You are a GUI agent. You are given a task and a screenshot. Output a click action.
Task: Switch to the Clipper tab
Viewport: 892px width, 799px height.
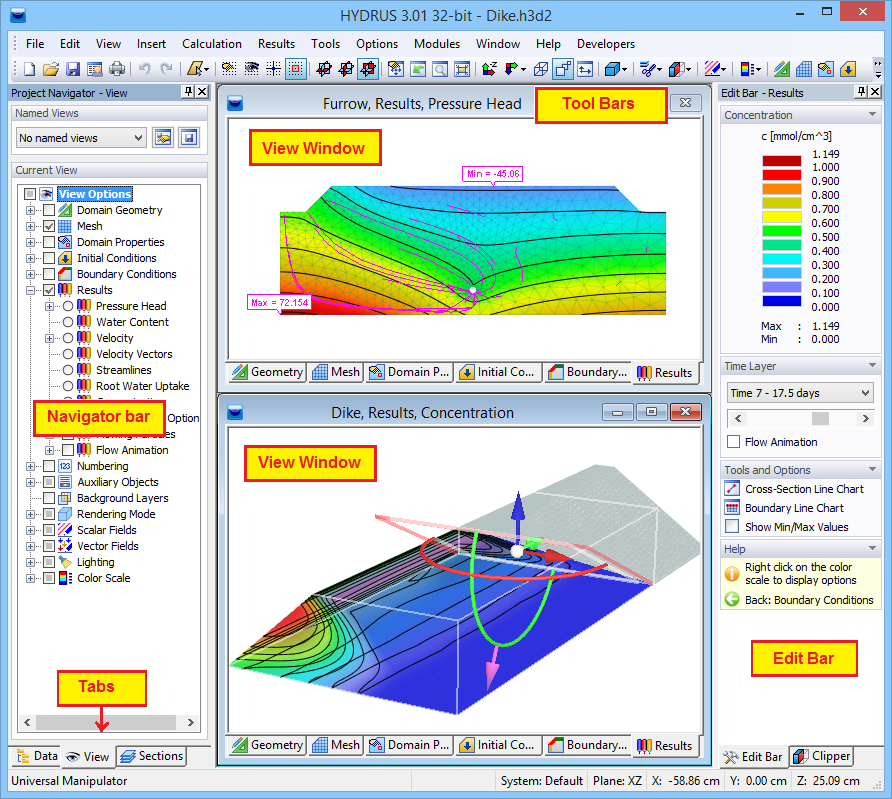822,756
